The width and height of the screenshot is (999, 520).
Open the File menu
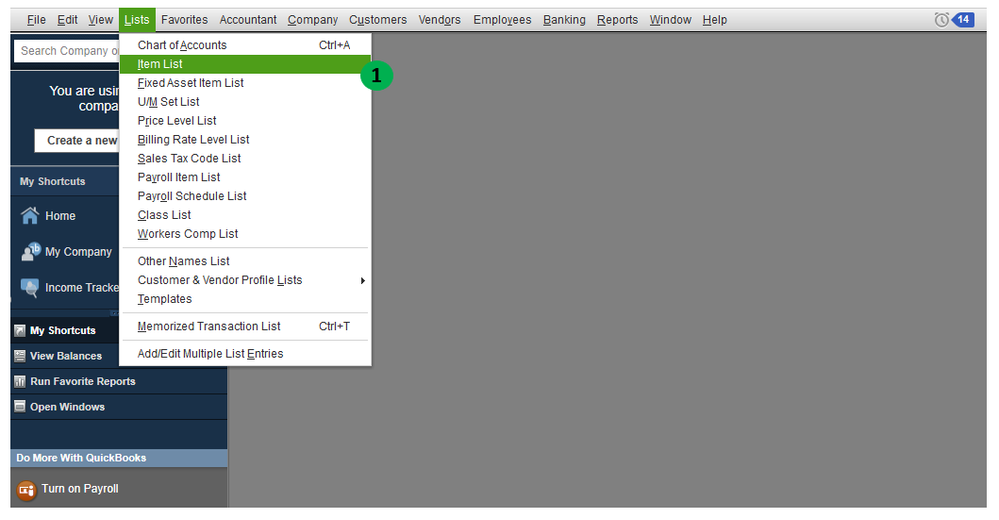click(36, 20)
